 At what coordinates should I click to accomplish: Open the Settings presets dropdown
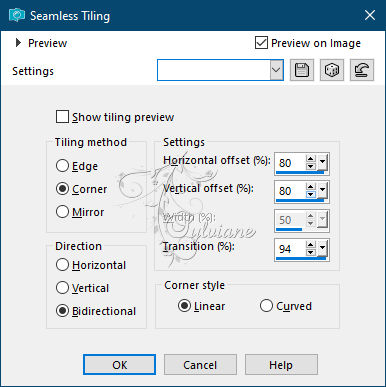(x=276, y=70)
